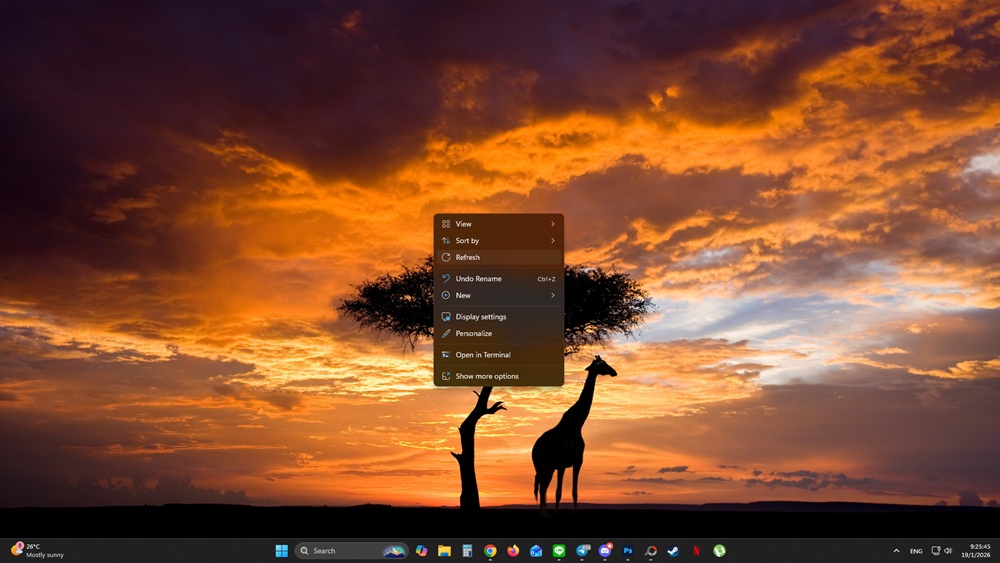1000x563 pixels.
Task: Open the Calculator taskbar icon
Action: 467,551
